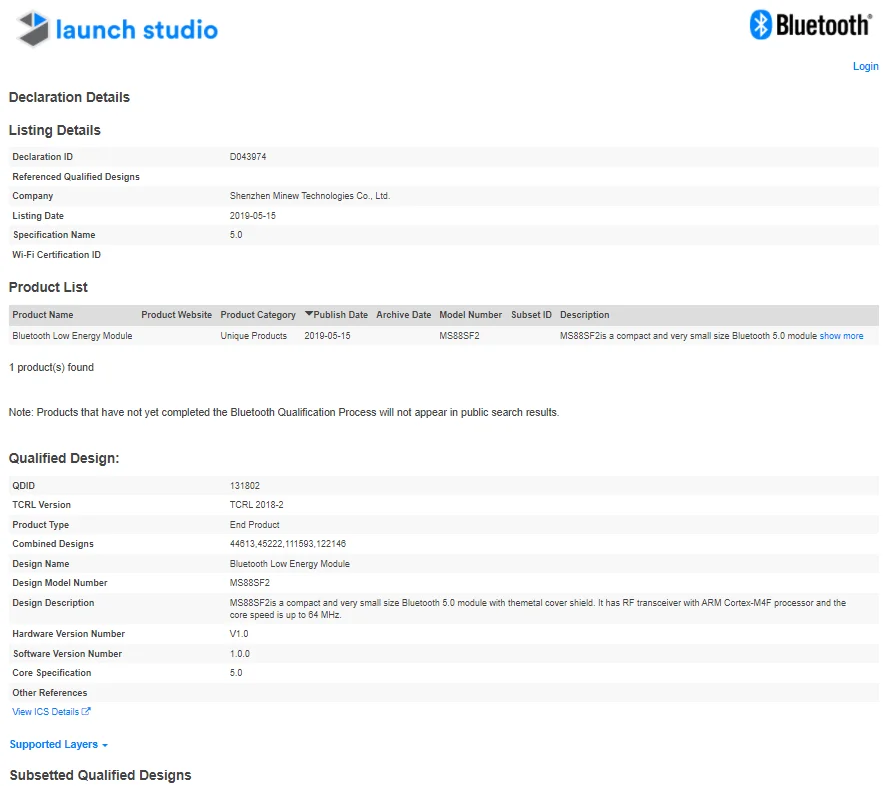The height and width of the screenshot is (786, 889).
Task: Click the show more link in Description
Action: pyautogui.click(x=841, y=336)
